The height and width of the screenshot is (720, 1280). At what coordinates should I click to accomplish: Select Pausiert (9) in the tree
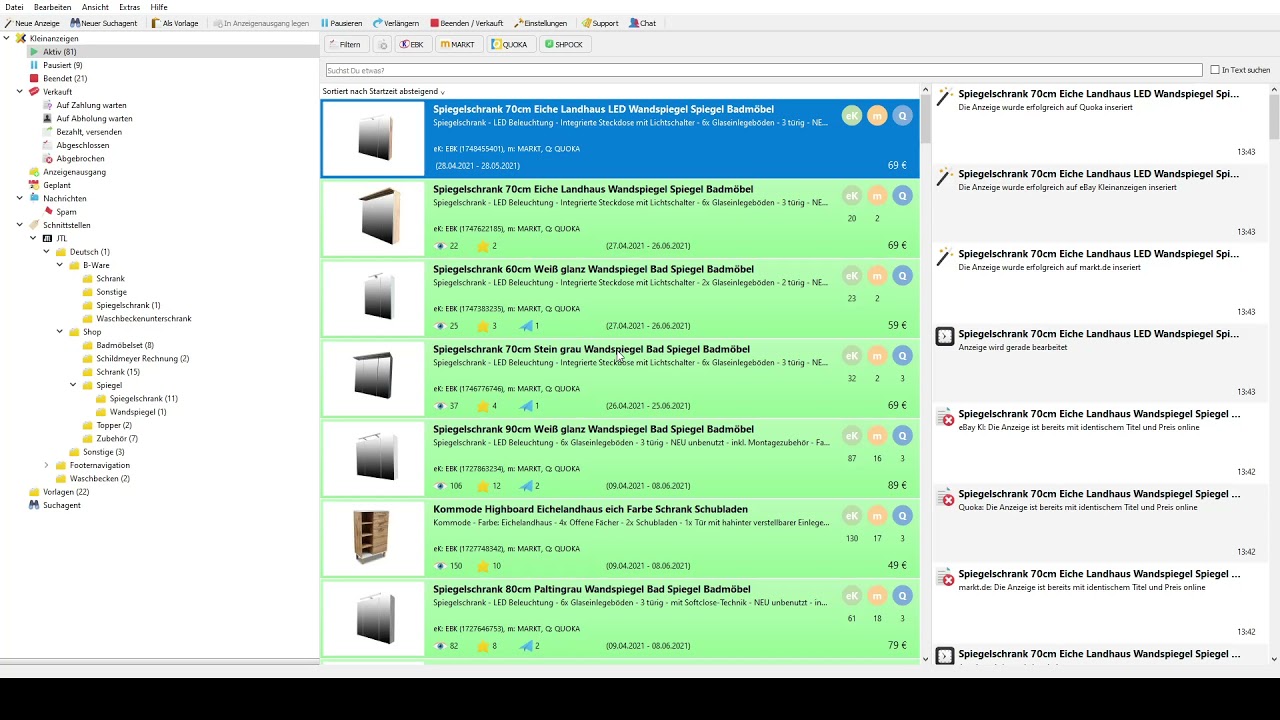[x=62, y=65]
